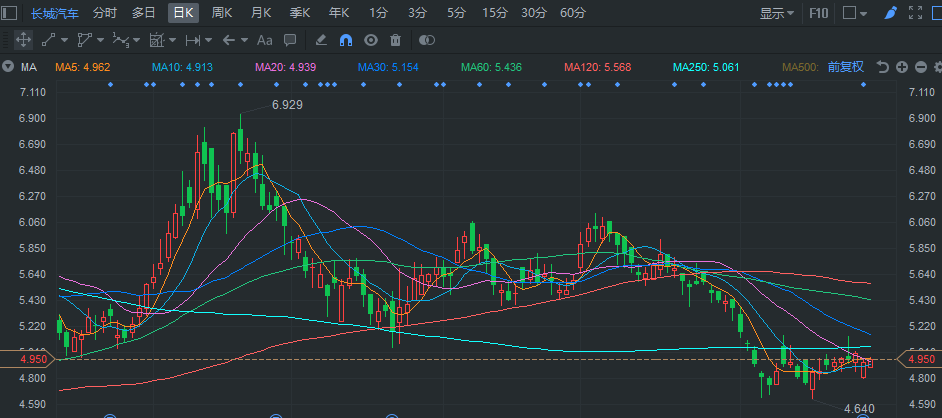The width and height of the screenshot is (942, 418).
Task: Delete drawings with the trash can icon
Action: (x=395, y=40)
